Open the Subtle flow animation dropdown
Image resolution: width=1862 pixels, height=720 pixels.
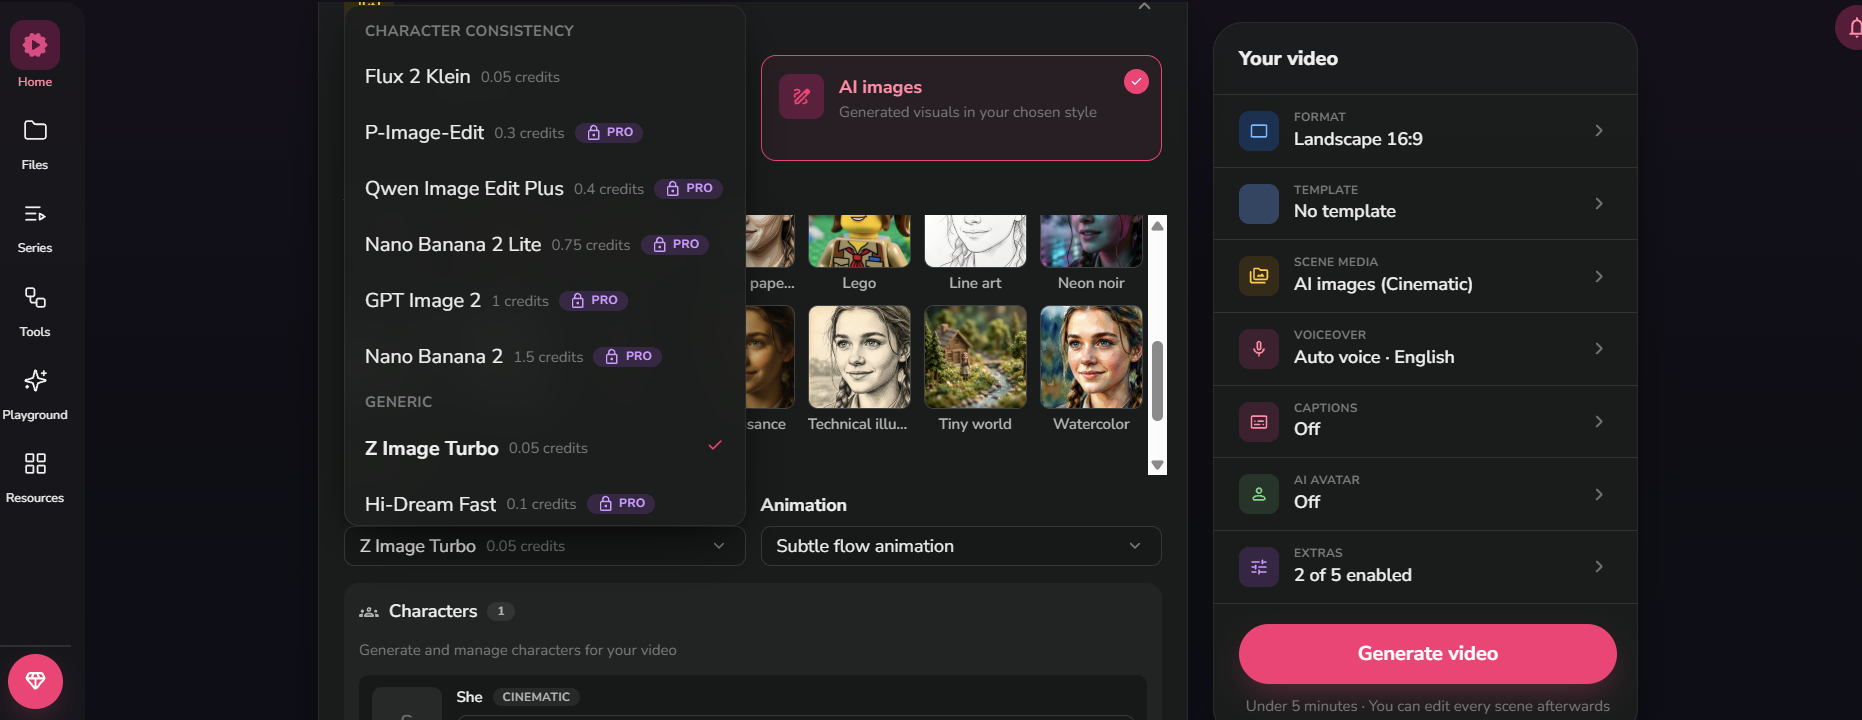click(x=961, y=546)
